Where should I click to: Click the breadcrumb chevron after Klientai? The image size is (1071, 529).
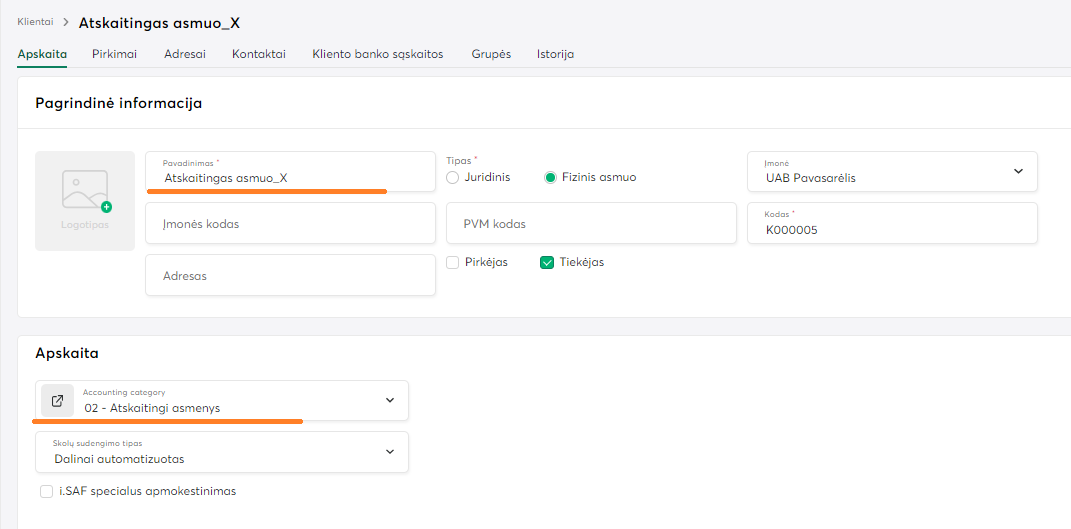click(66, 22)
